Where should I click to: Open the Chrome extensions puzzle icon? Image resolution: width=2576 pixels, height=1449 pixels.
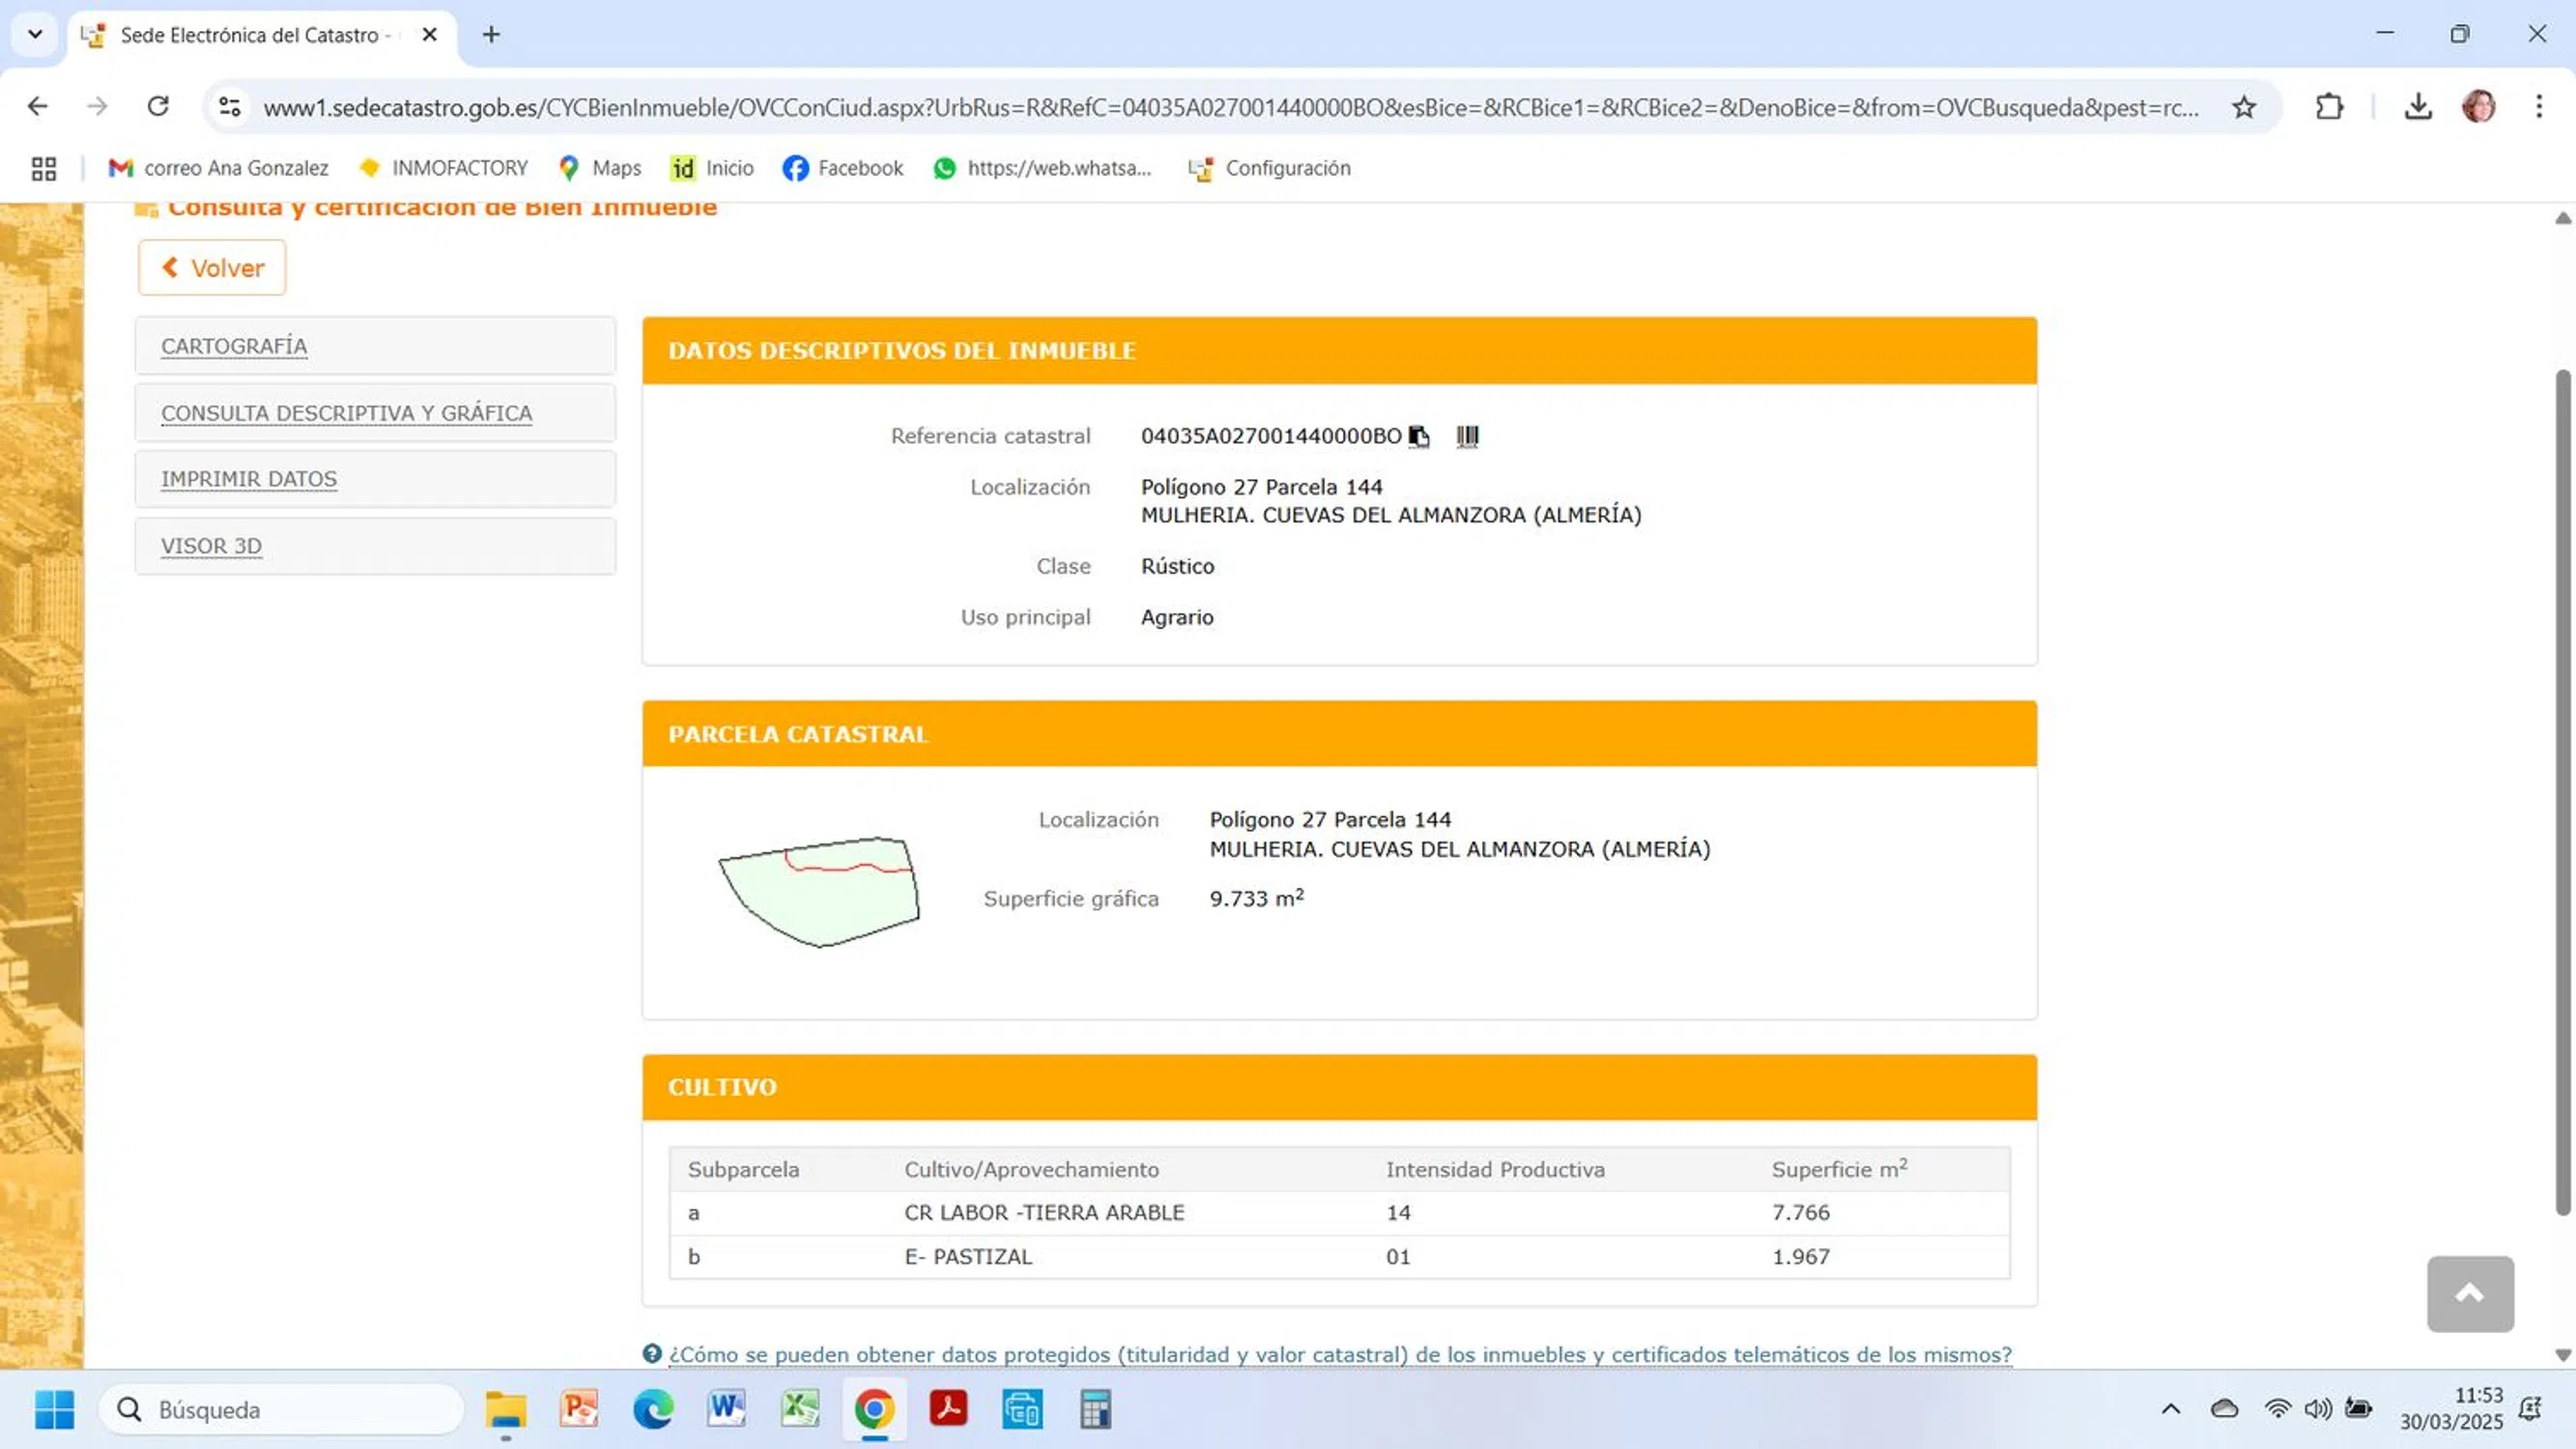click(x=2329, y=107)
